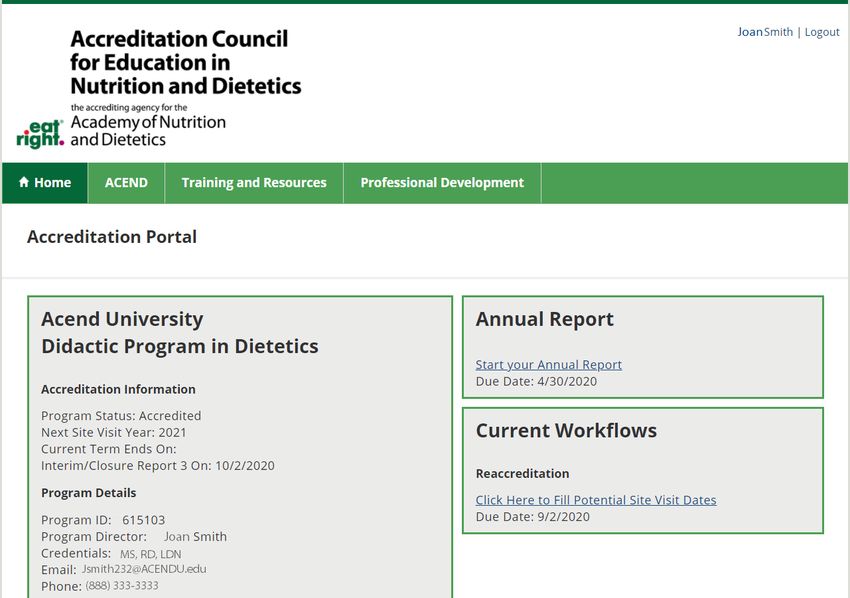Click the Didactic Program in Dietetics heading

click(x=180, y=346)
